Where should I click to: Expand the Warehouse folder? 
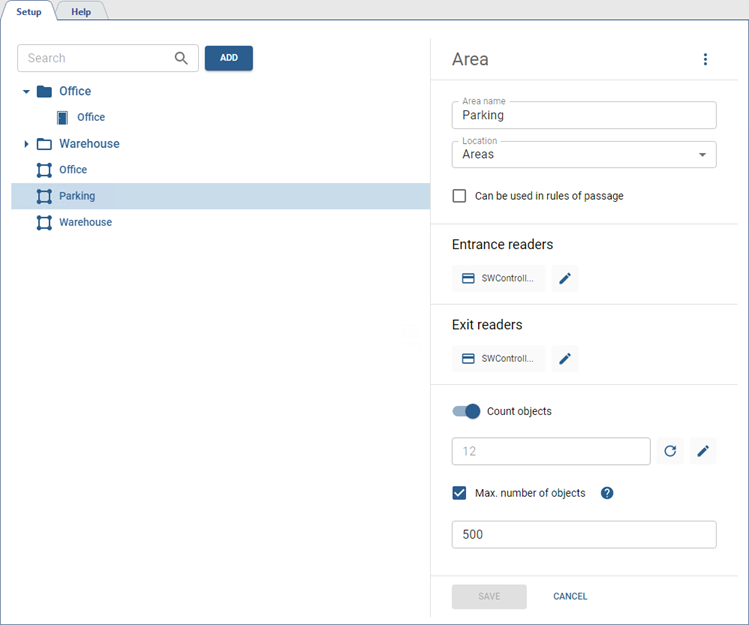(26, 144)
